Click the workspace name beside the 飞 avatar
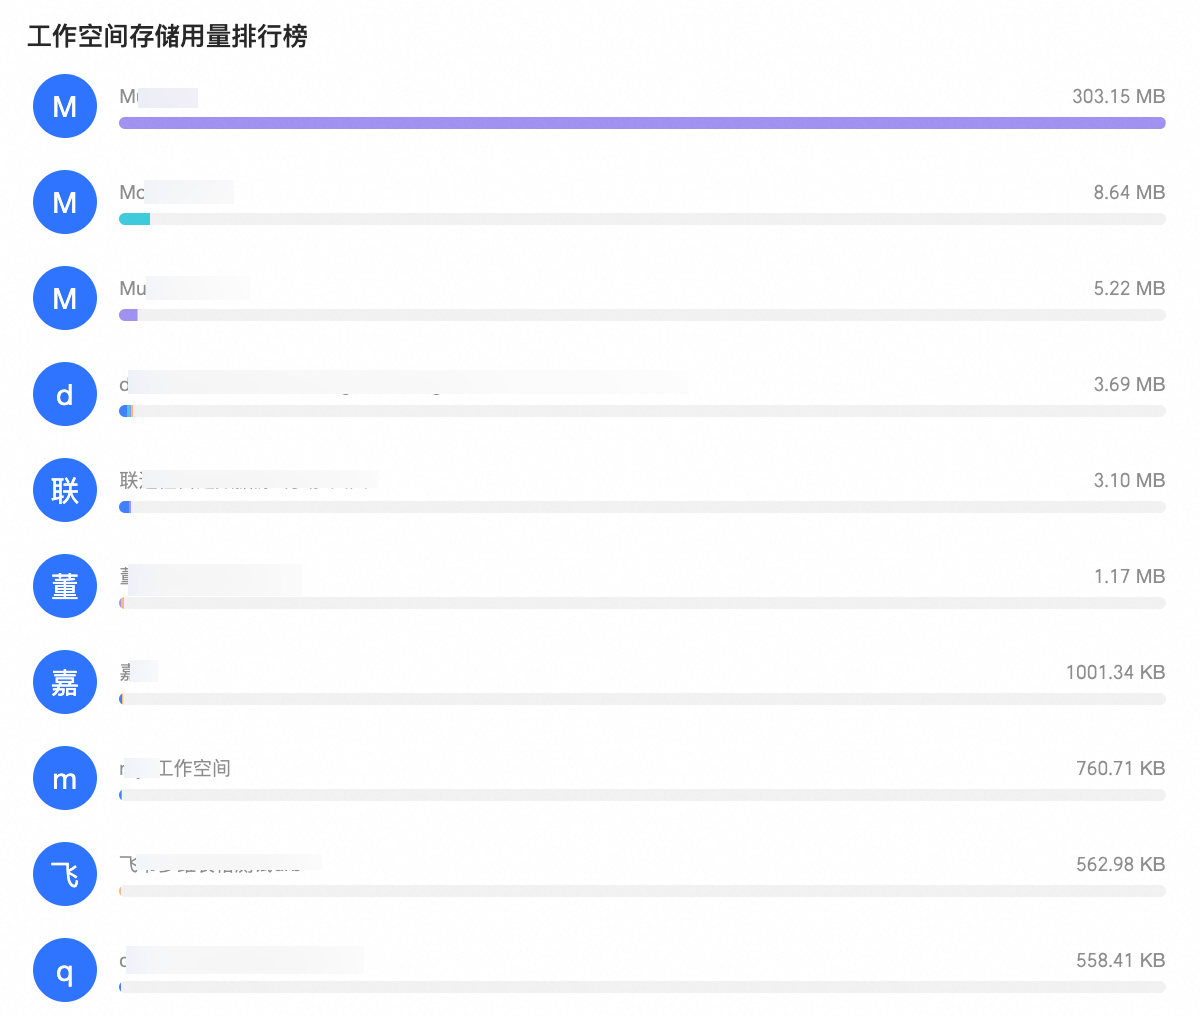Image resolution: width=1200 pixels, height=1016 pixels. [x=220, y=865]
